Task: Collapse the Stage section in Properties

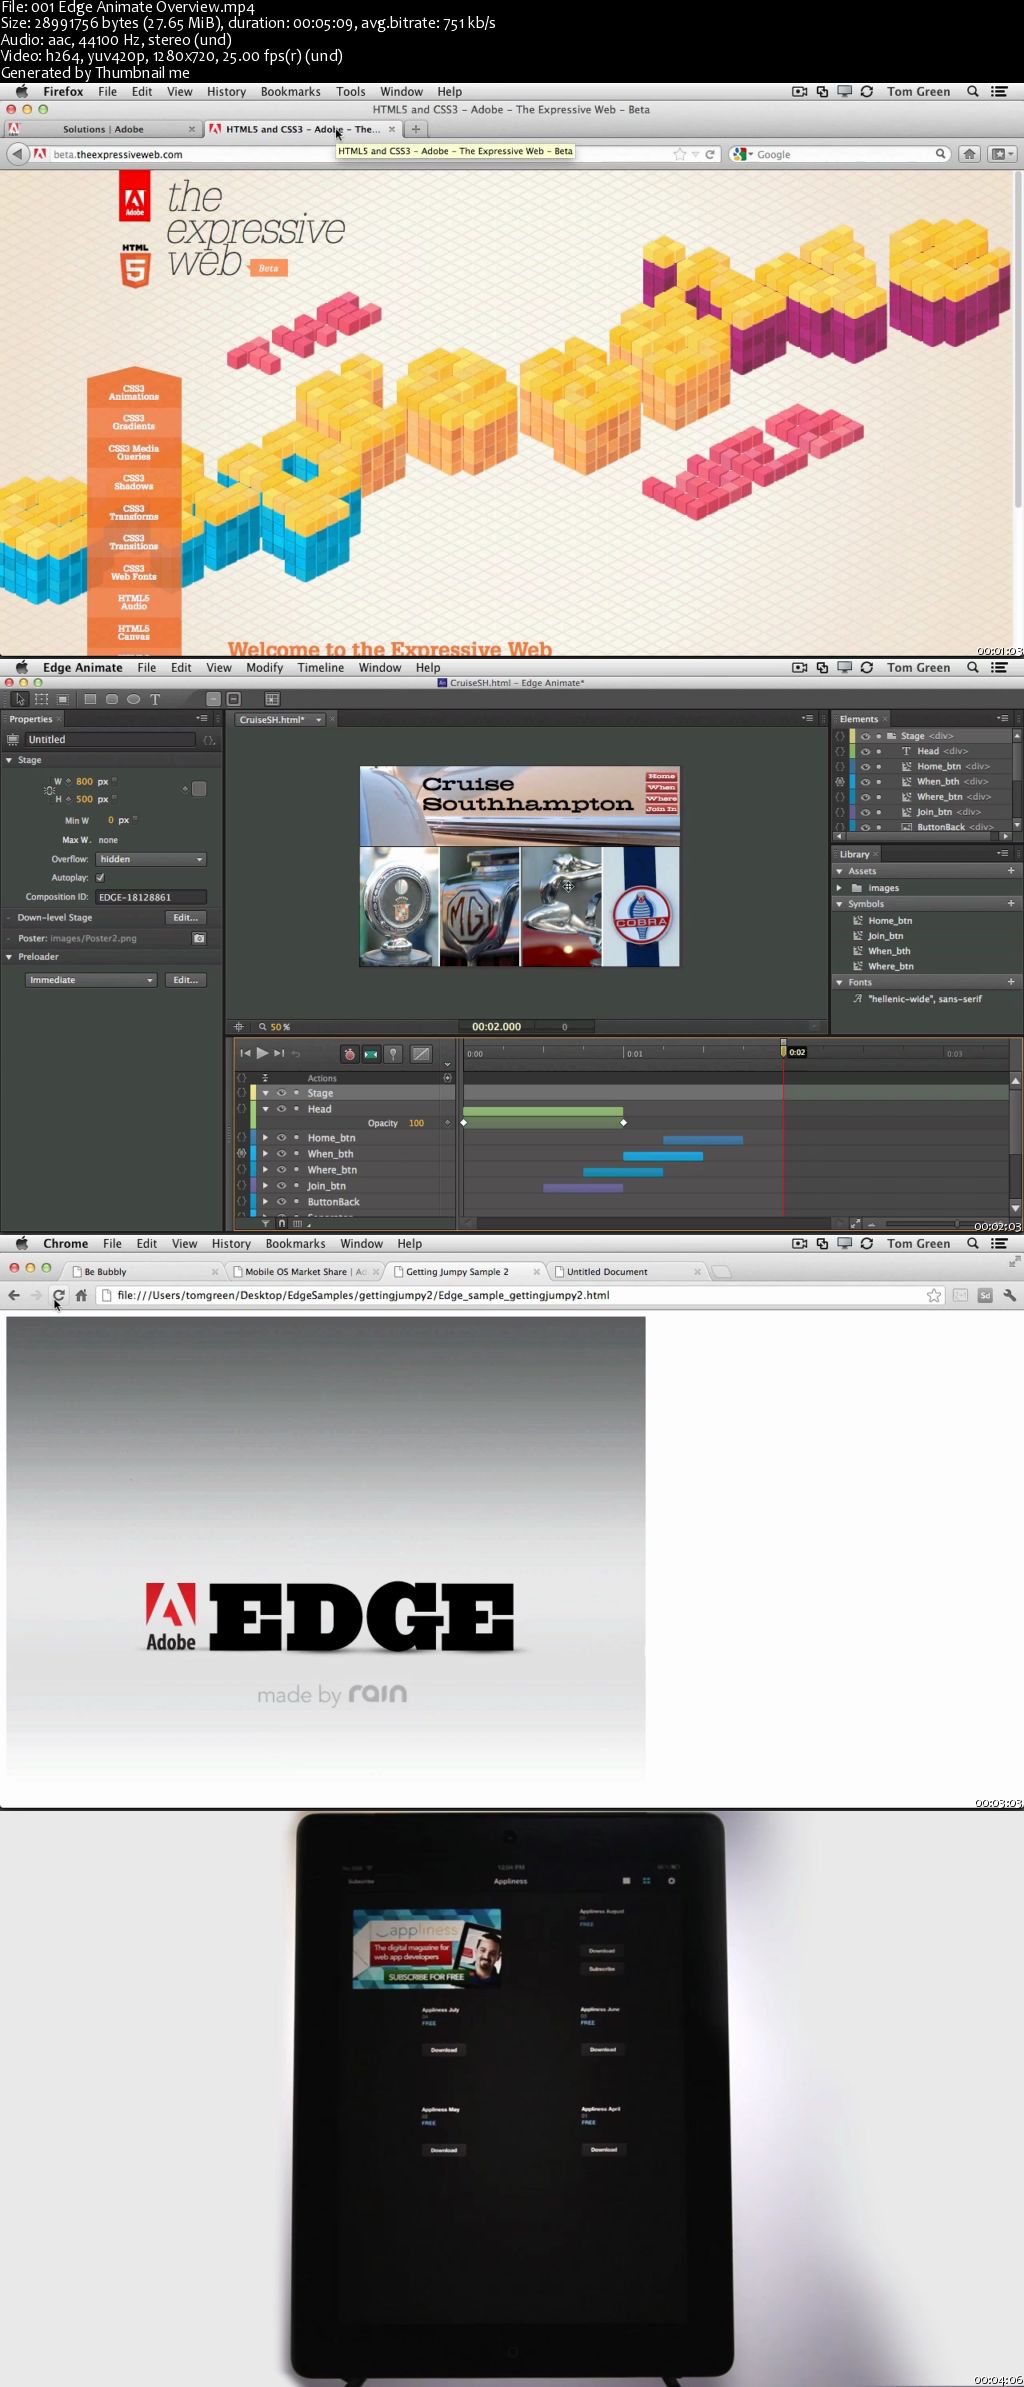Action: (9, 760)
